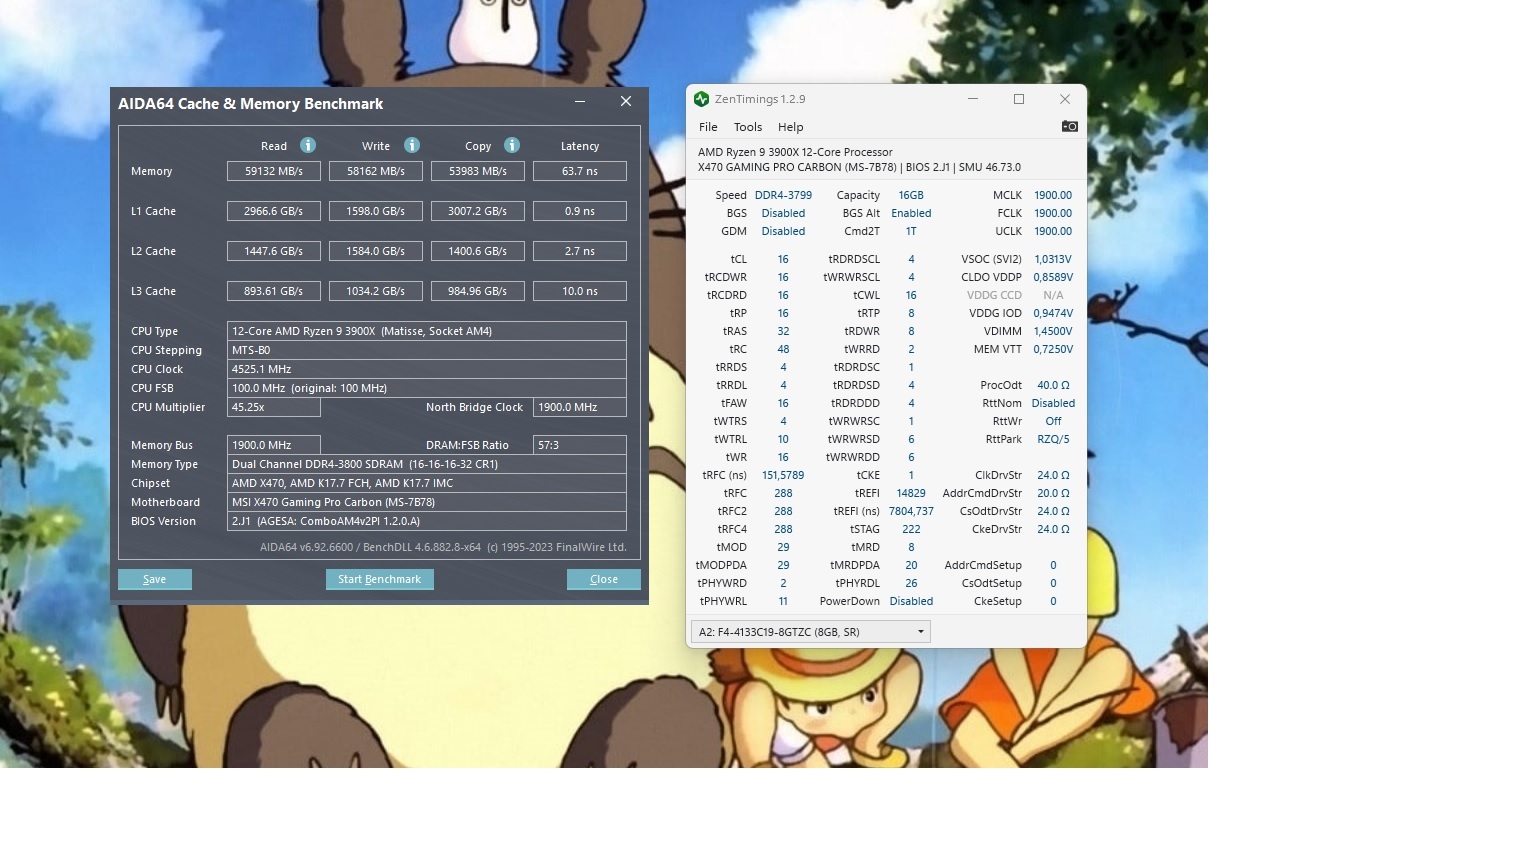The width and height of the screenshot is (1536, 864).
Task: Click the Chipset AMD X470 field
Action: pos(427,483)
